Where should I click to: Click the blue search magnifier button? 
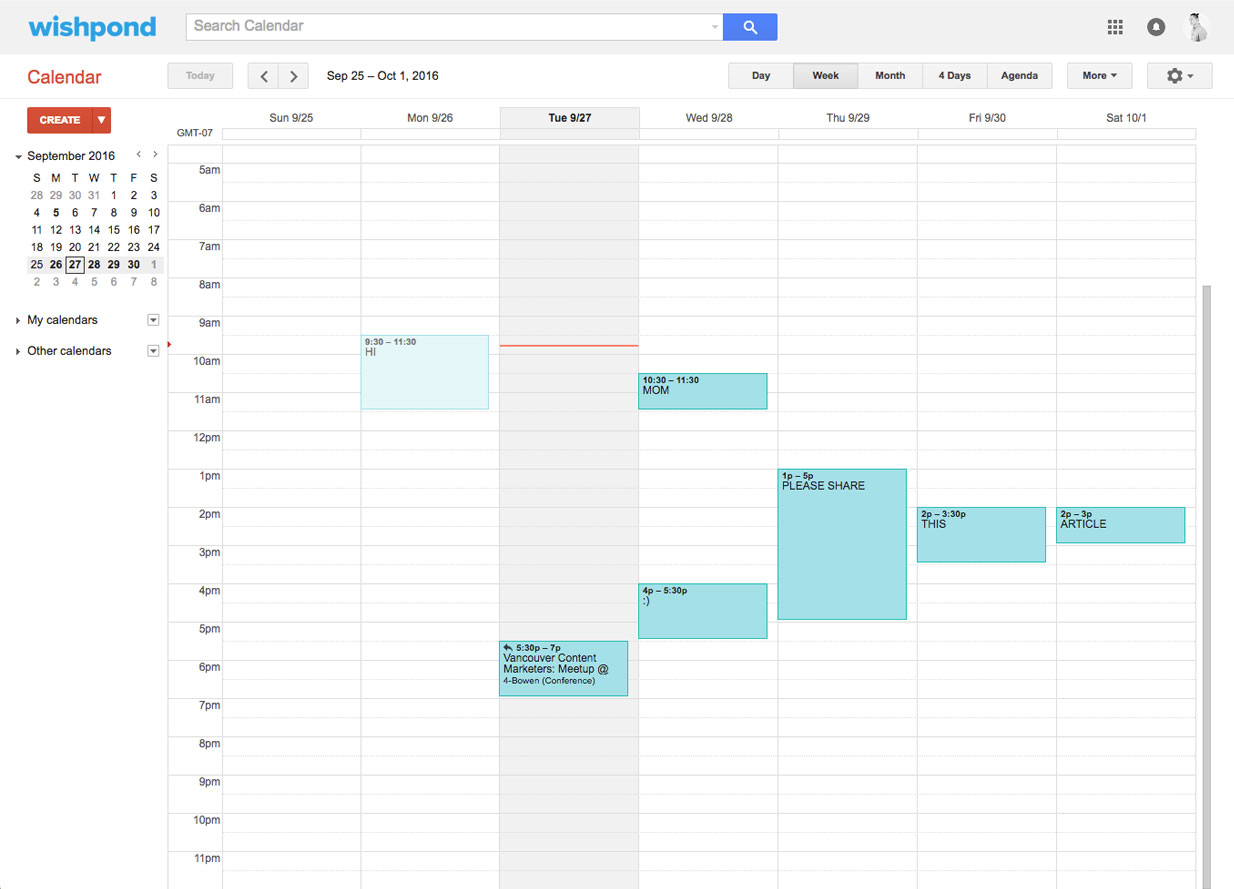coord(750,27)
